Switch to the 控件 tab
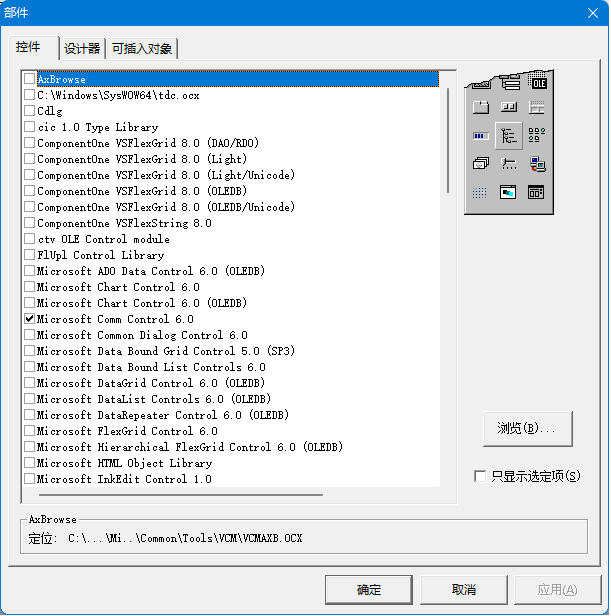The height and width of the screenshot is (616, 611). coord(33,48)
